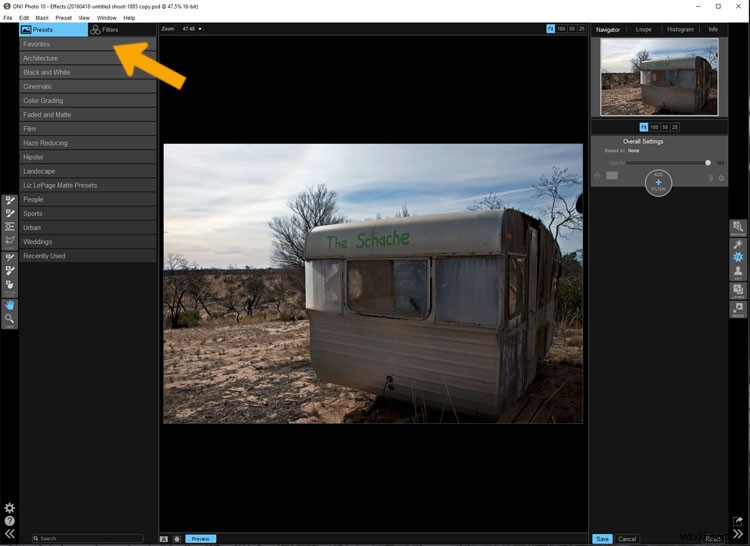Toggle the mask view circle icon
Image resolution: width=750 pixels, height=546 pixels.
click(177, 539)
